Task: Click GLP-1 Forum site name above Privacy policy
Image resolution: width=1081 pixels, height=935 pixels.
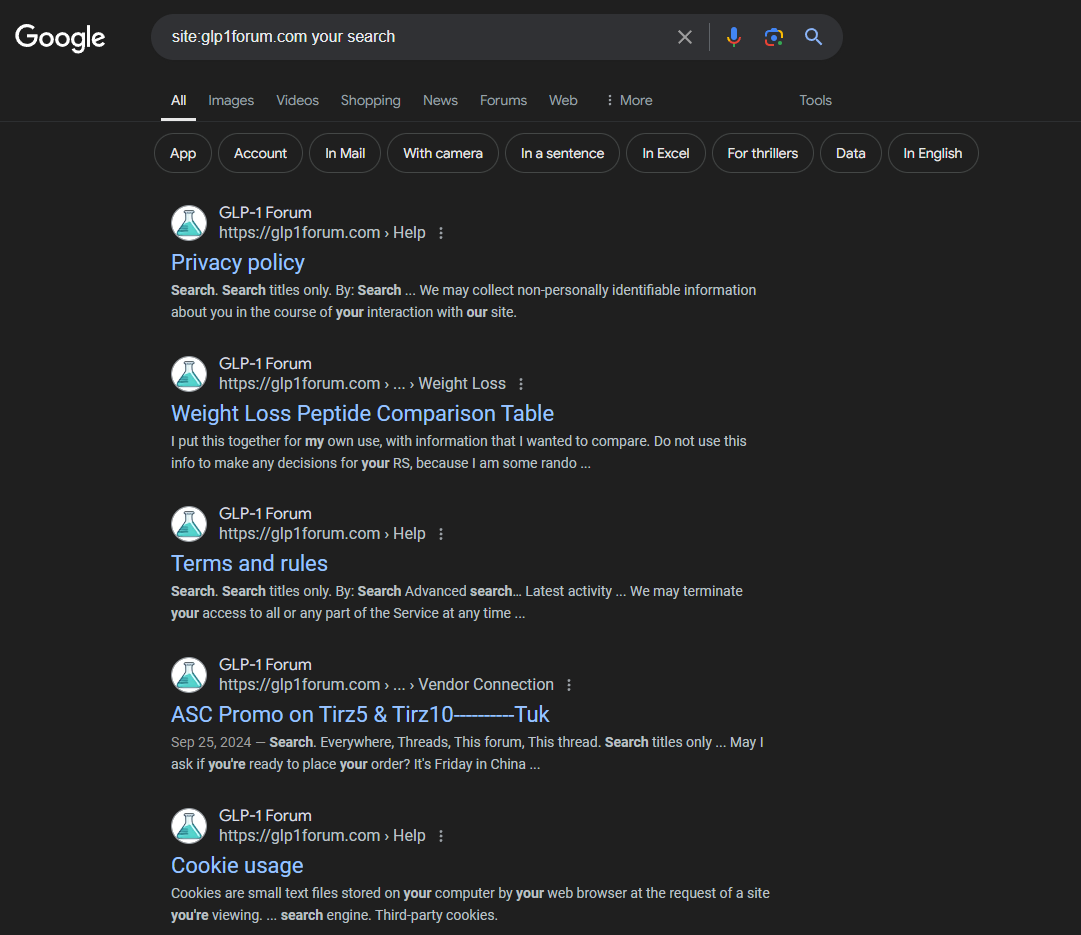Action: point(265,213)
